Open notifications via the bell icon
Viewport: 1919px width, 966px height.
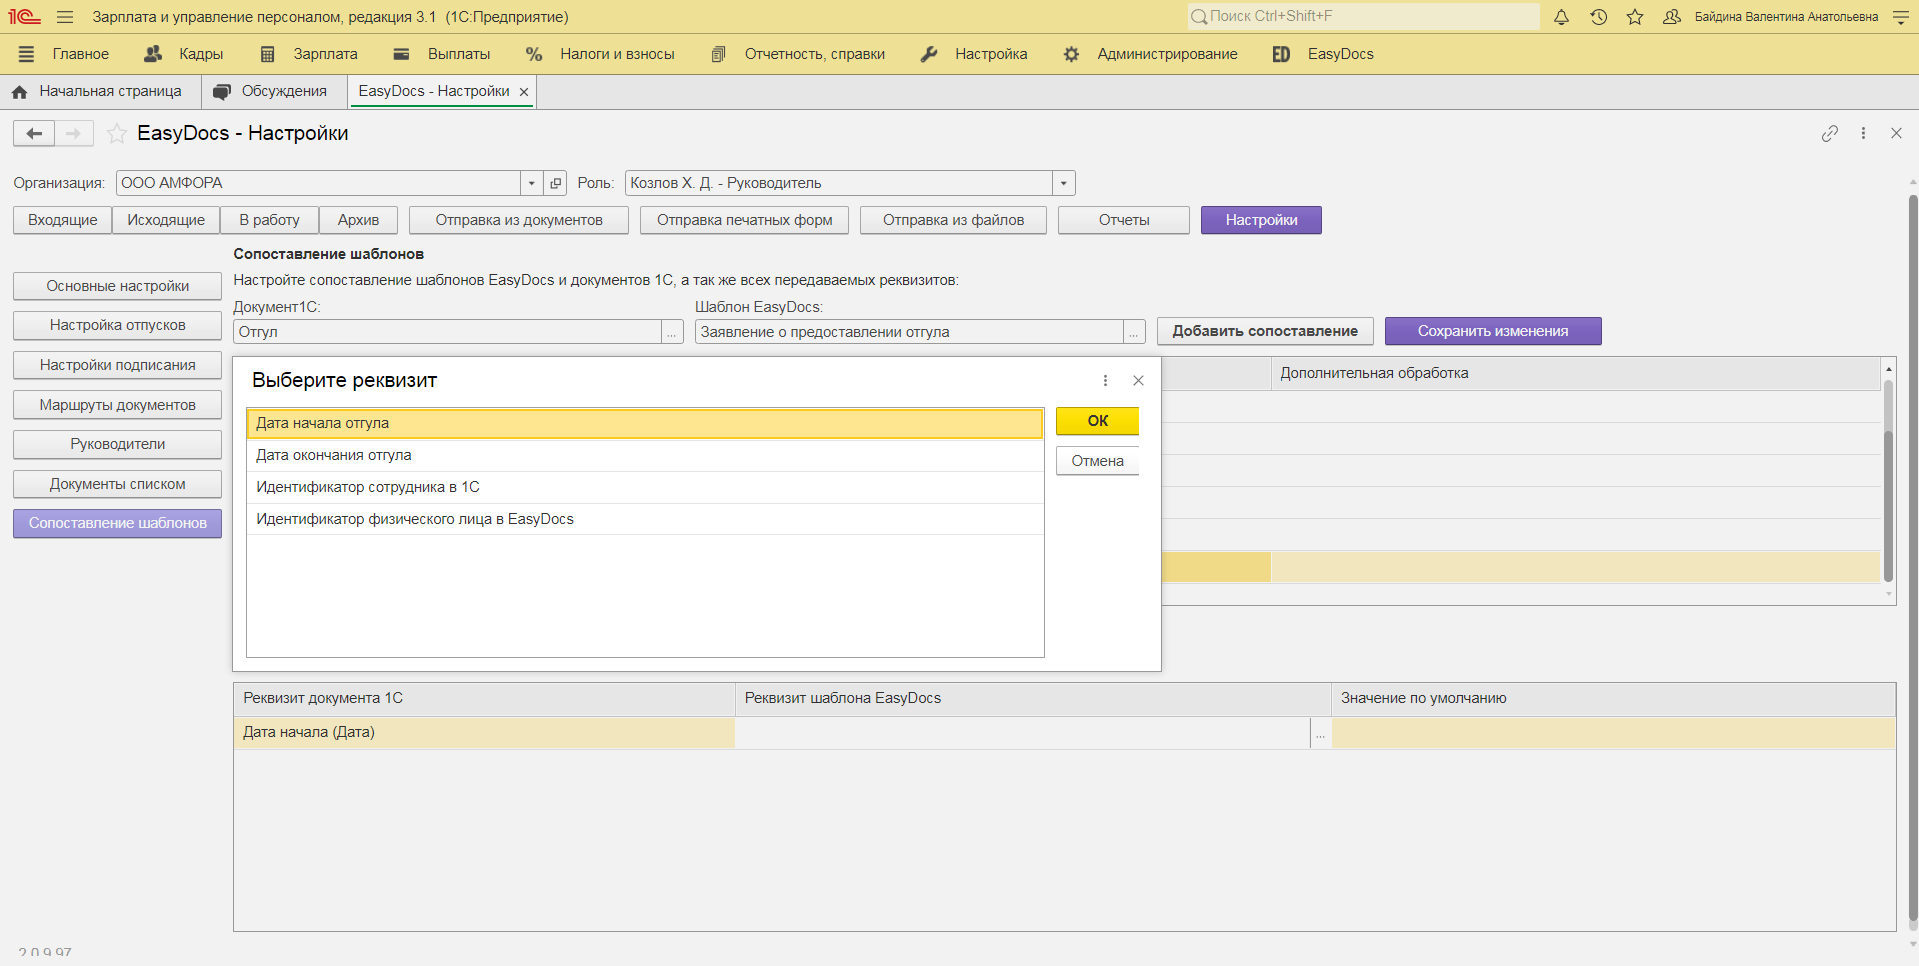click(x=1560, y=17)
